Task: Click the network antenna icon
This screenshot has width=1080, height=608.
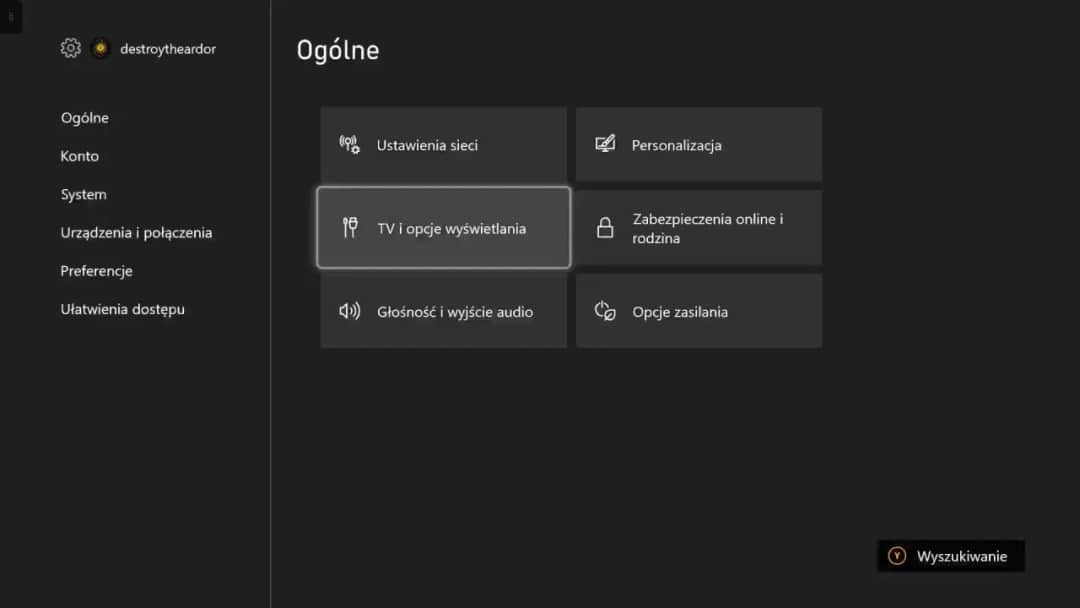Action: coord(349,145)
